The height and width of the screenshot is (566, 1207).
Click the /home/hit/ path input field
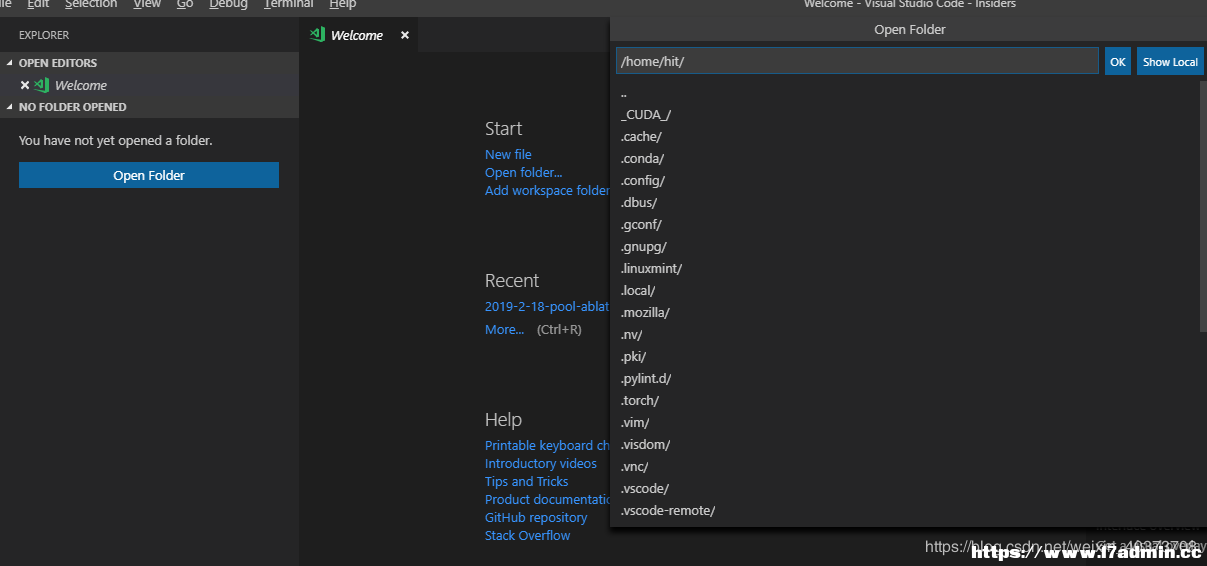(x=857, y=61)
